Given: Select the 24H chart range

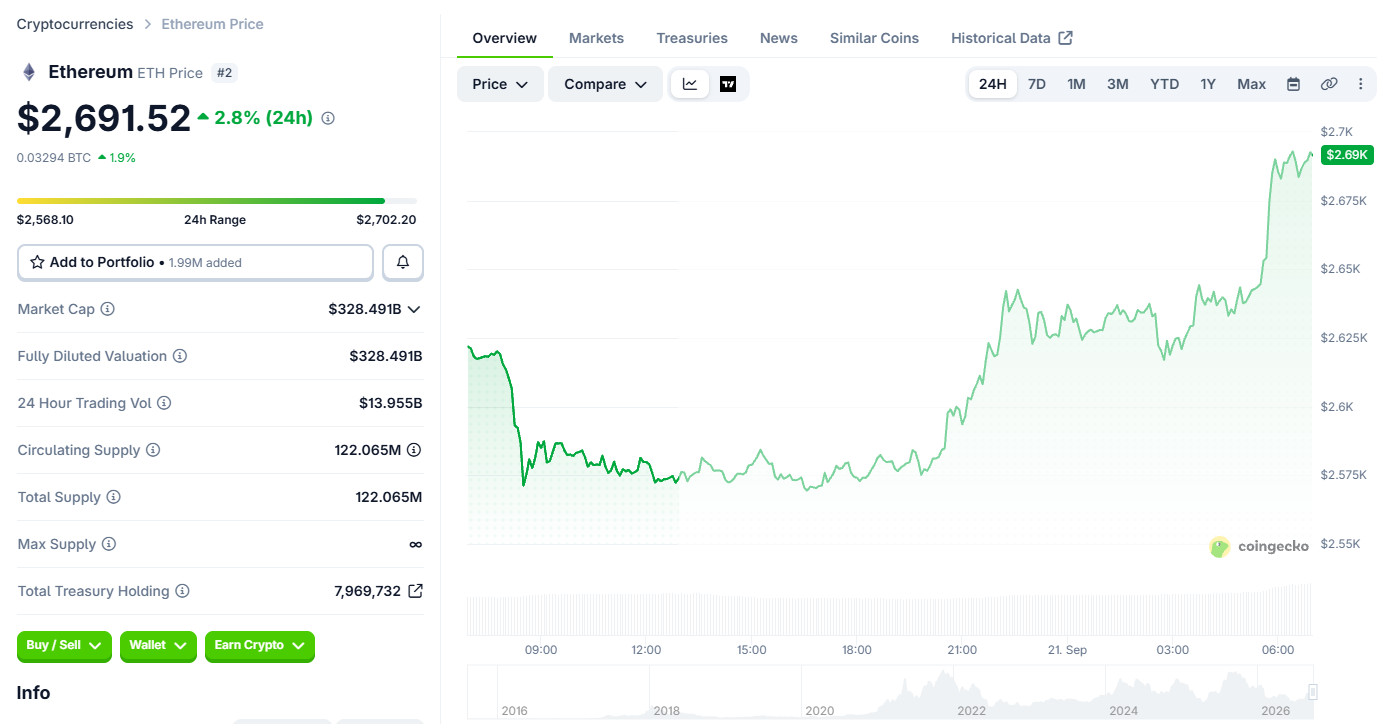Looking at the screenshot, I should pyautogui.click(x=993, y=84).
